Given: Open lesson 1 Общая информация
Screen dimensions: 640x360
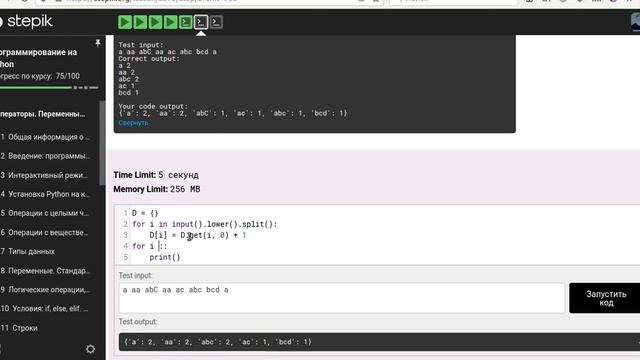Looking at the screenshot, I should point(46,137).
